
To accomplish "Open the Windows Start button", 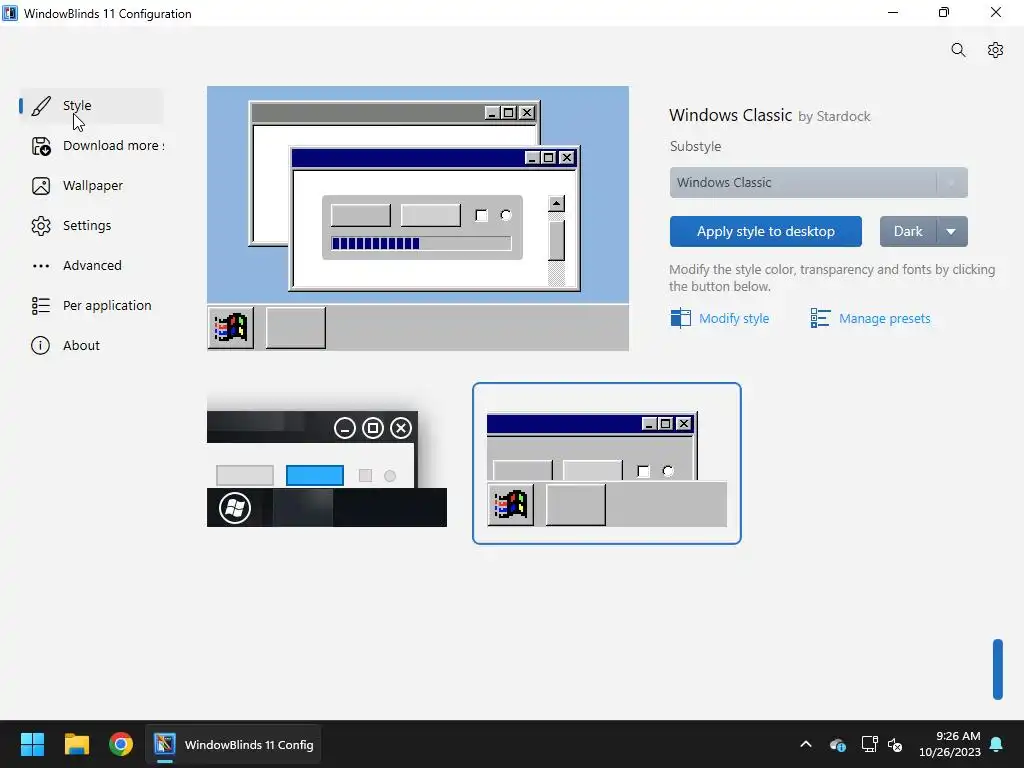I will click(x=32, y=744).
